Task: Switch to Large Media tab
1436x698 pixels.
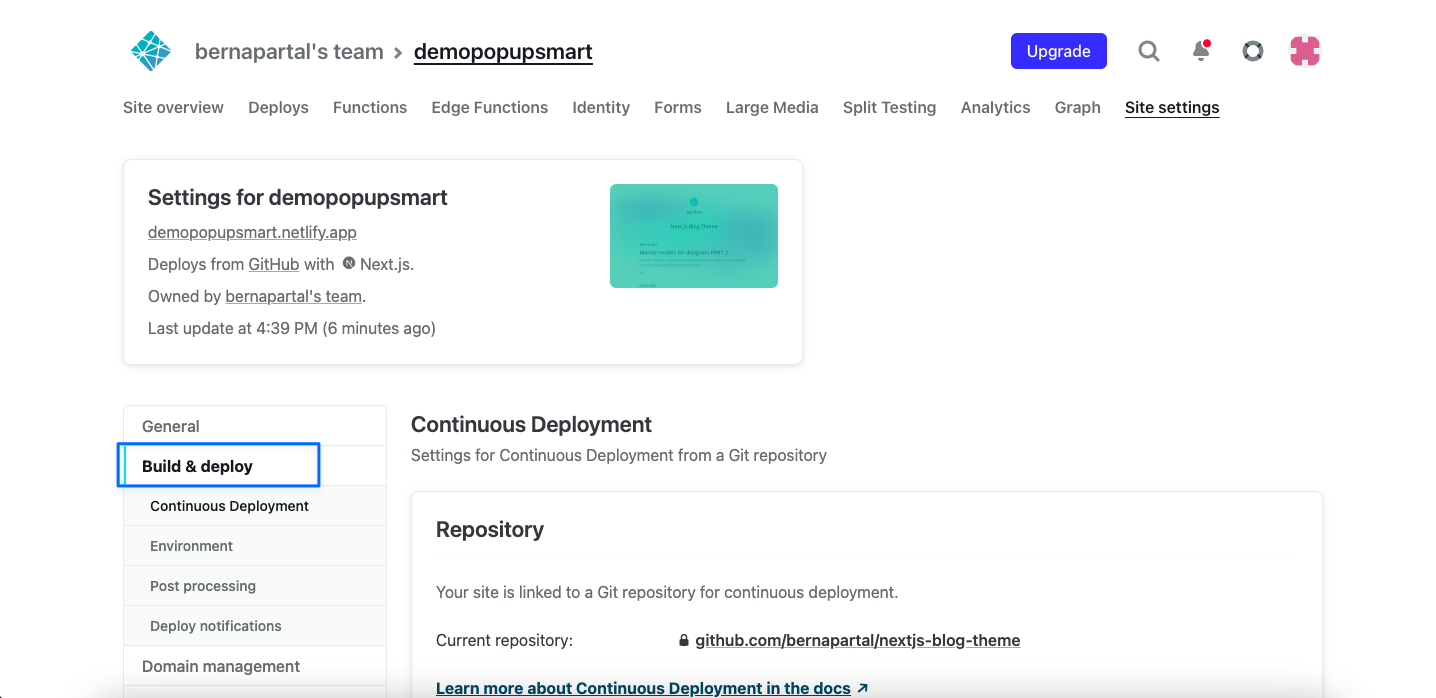Action: (772, 107)
